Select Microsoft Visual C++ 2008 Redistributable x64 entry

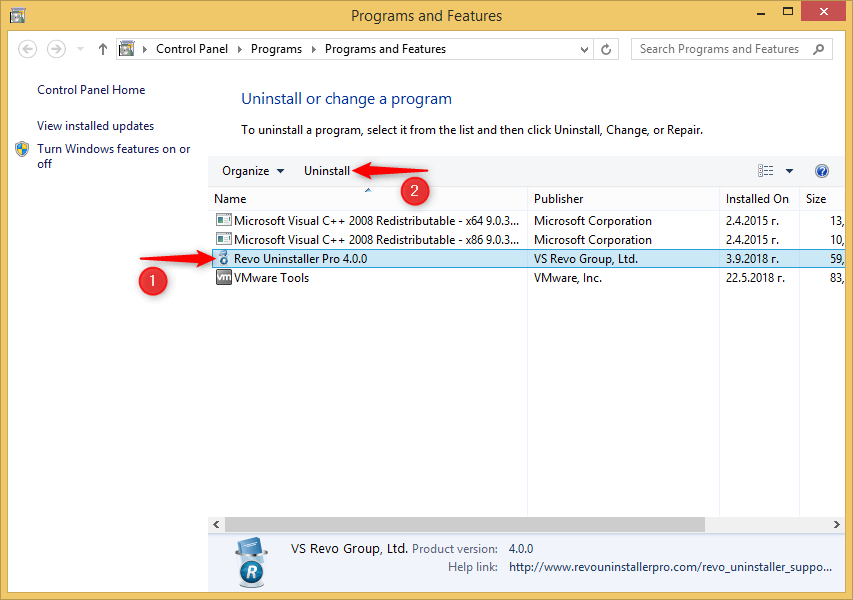coord(528,221)
